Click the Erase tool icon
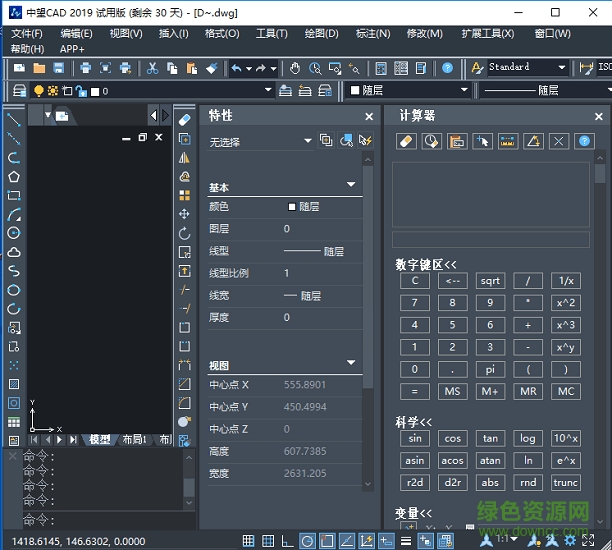This screenshot has width=612, height=550. point(184,119)
